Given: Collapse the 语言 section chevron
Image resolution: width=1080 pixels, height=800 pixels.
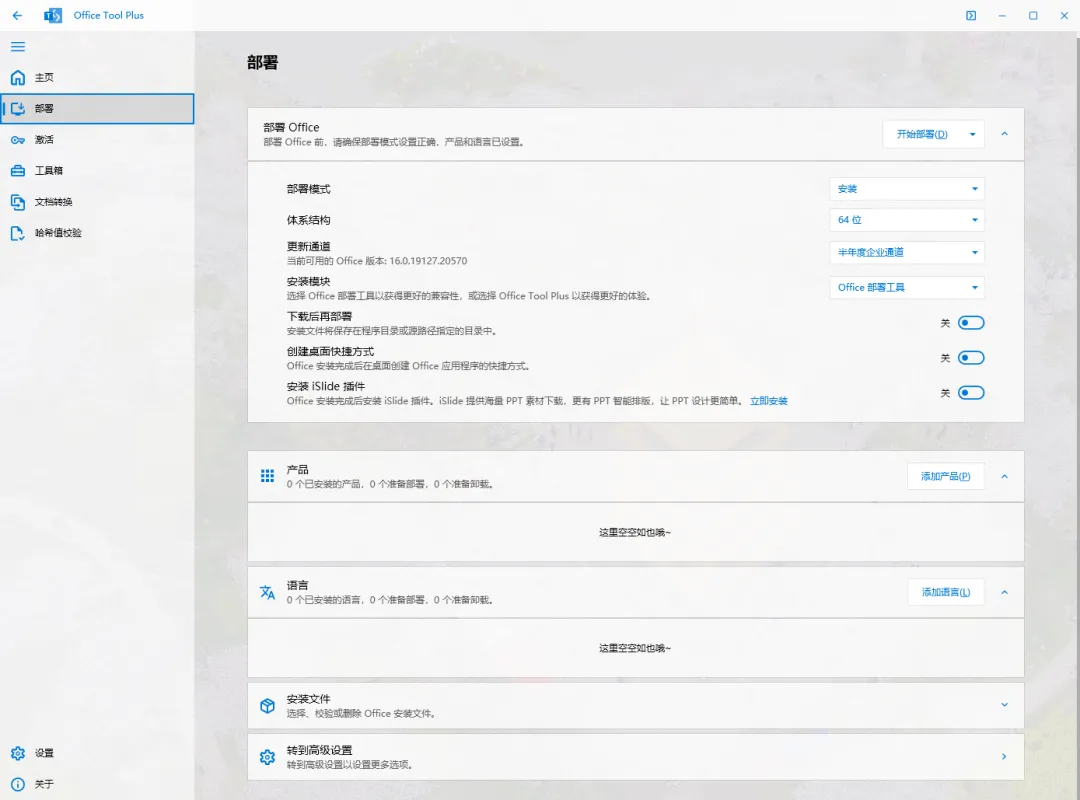Looking at the screenshot, I should 1004,592.
